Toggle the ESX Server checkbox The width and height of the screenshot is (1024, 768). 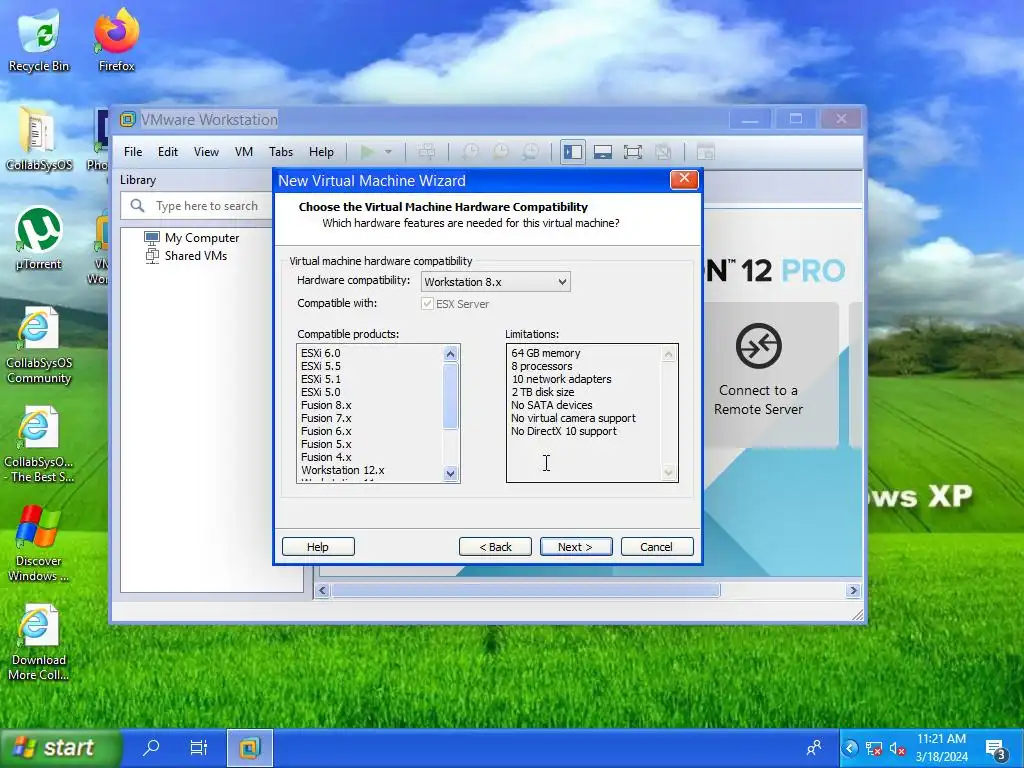427,304
